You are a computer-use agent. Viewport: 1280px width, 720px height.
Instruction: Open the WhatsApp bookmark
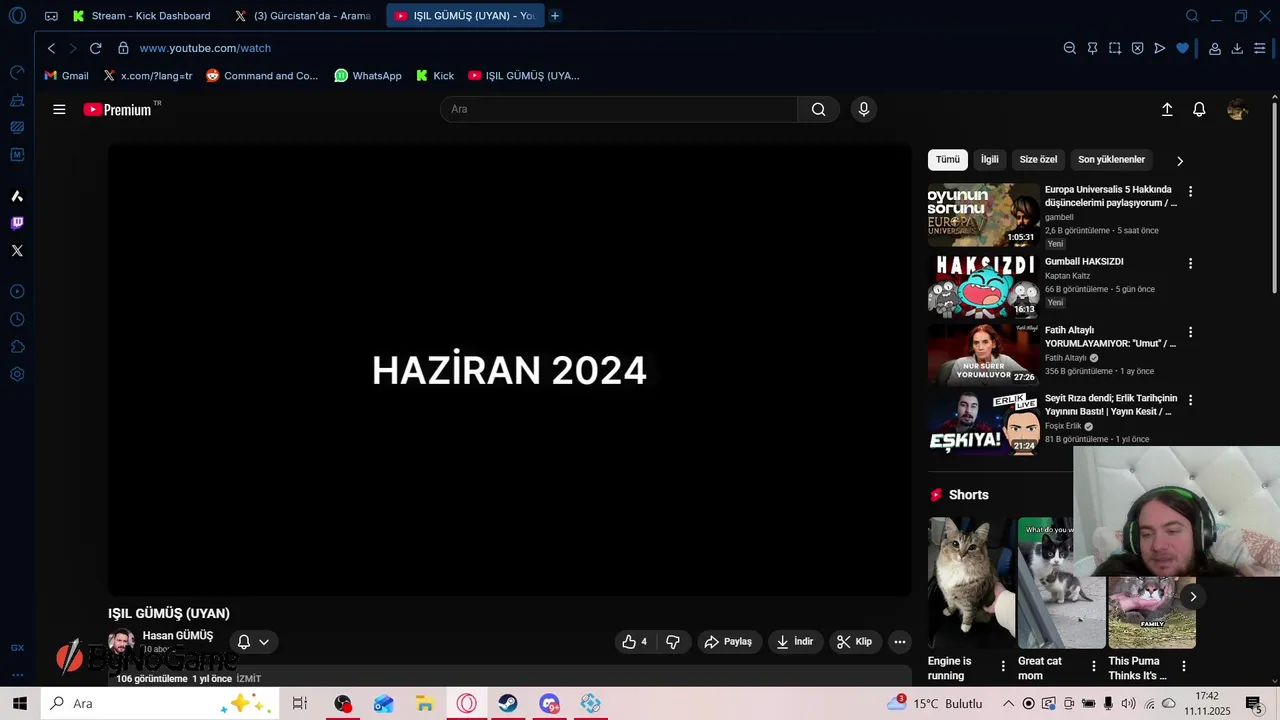pos(368,76)
